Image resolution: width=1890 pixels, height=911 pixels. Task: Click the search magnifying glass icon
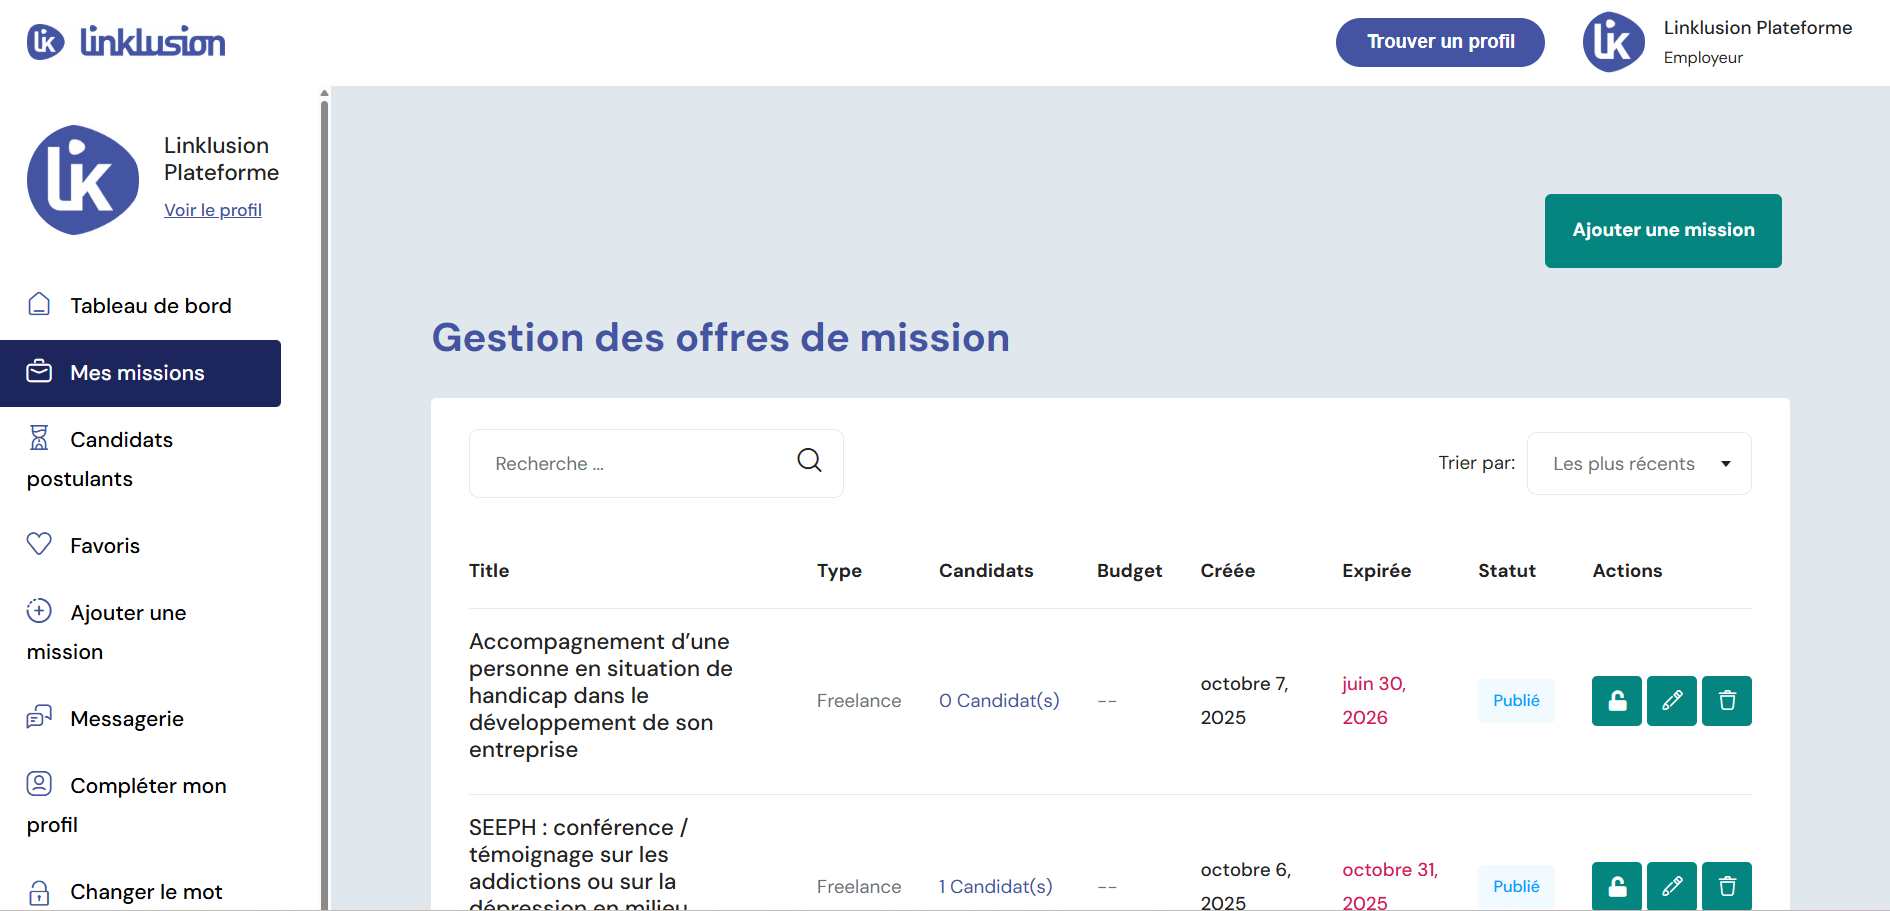pyautogui.click(x=809, y=460)
